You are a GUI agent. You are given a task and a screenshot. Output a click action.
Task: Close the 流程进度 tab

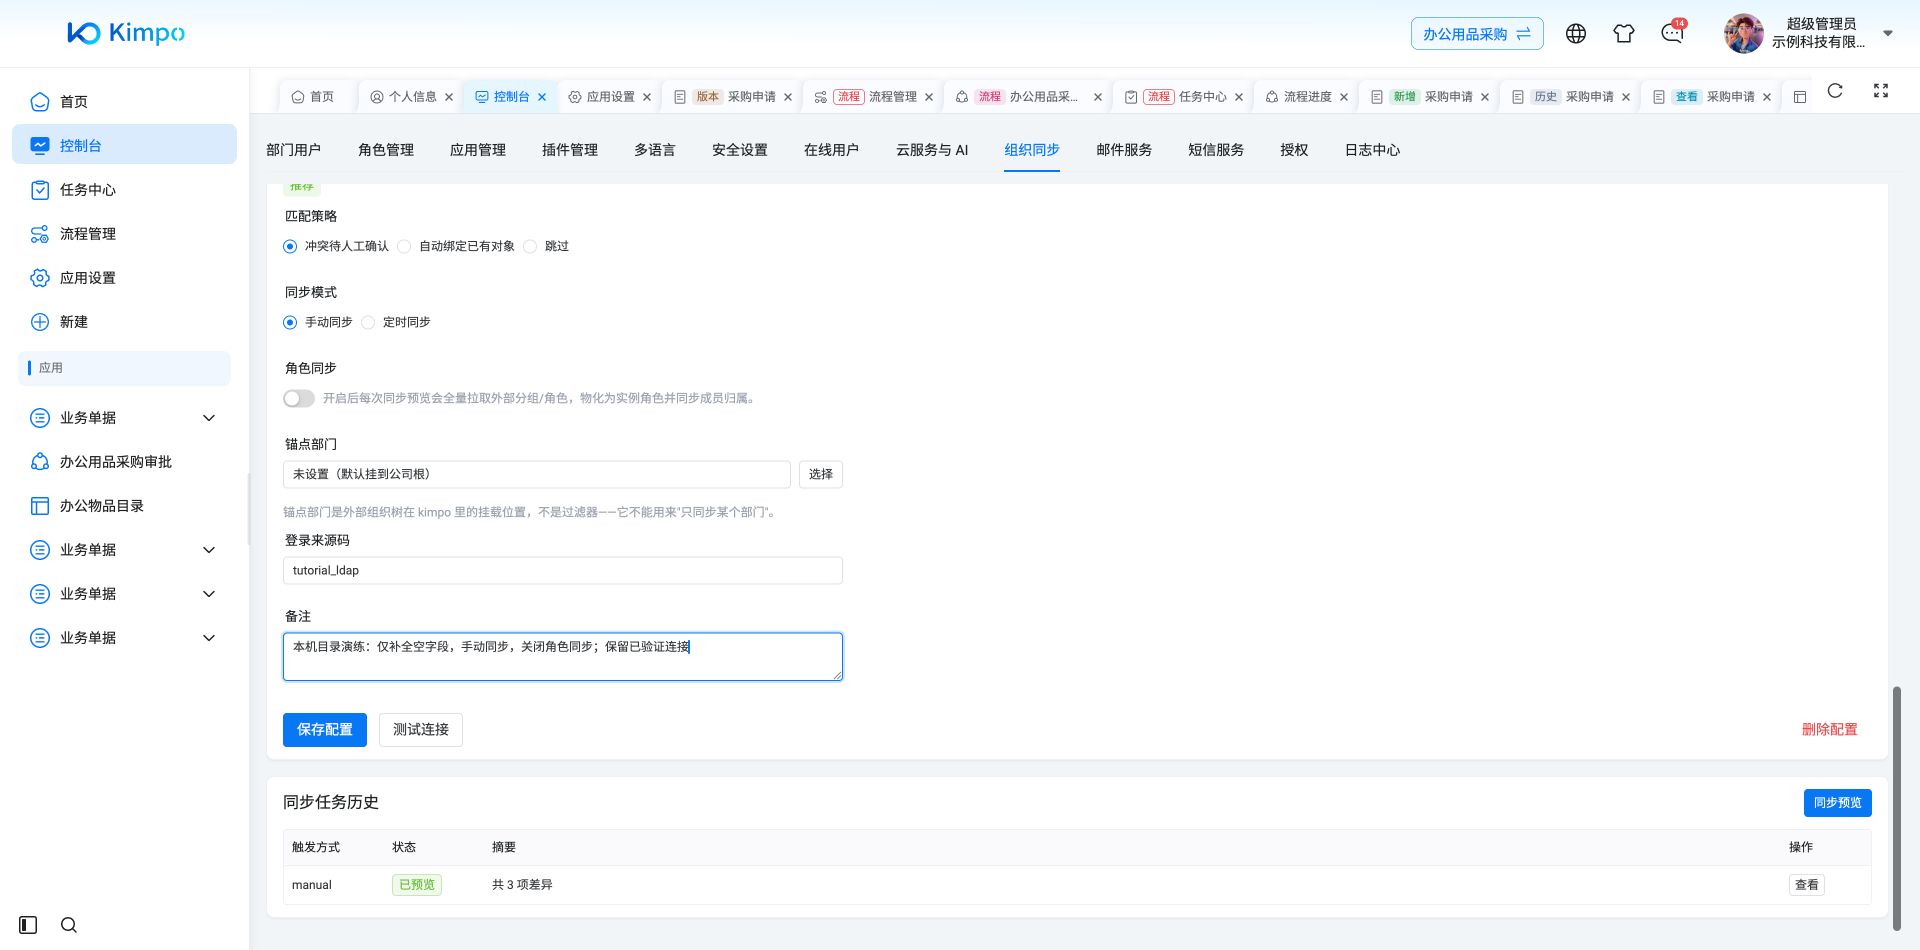(1344, 97)
